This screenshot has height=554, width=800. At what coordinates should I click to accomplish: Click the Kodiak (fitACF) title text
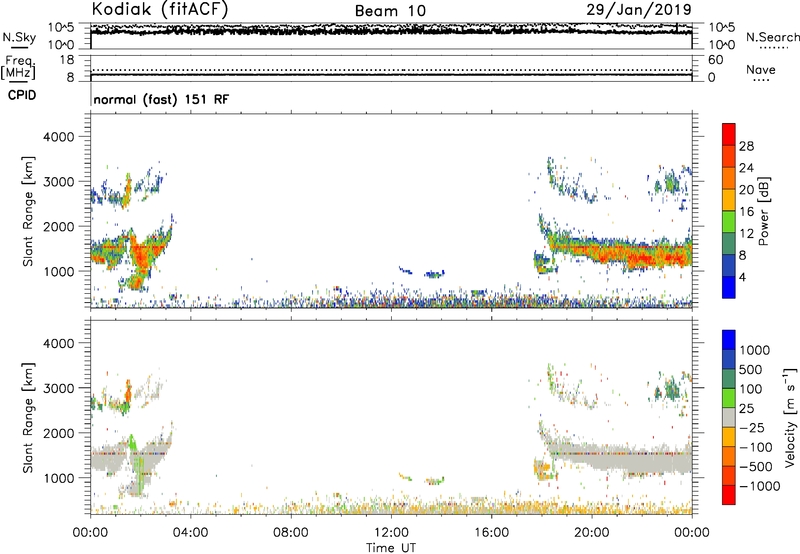point(160,9)
